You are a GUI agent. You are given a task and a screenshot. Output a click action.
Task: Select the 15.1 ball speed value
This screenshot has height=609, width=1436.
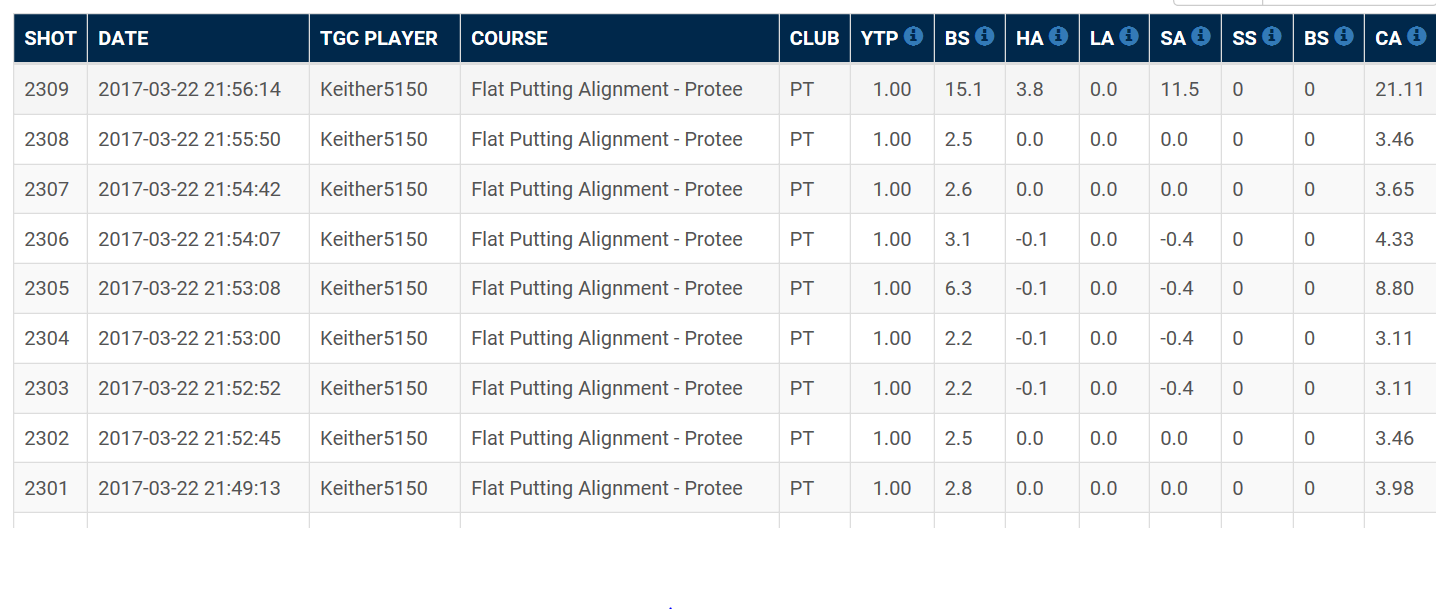tap(963, 89)
